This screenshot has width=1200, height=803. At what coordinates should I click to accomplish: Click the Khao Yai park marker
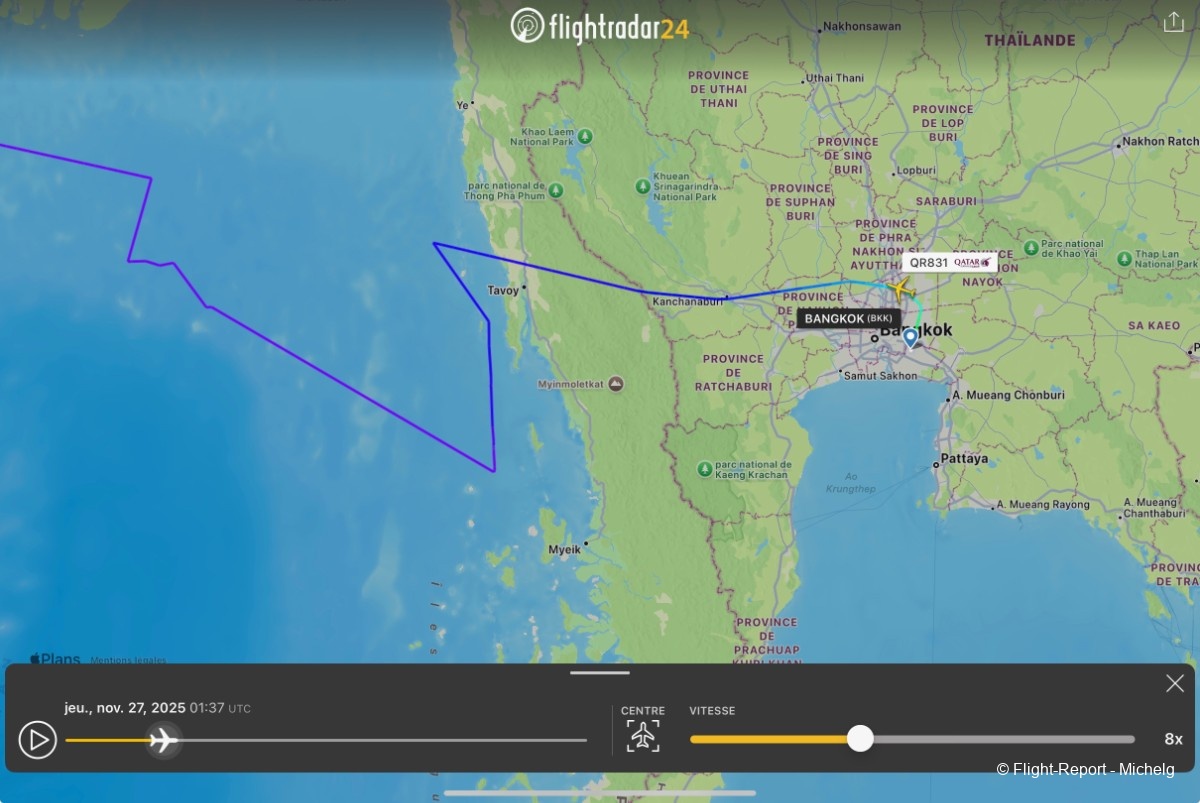1031,248
